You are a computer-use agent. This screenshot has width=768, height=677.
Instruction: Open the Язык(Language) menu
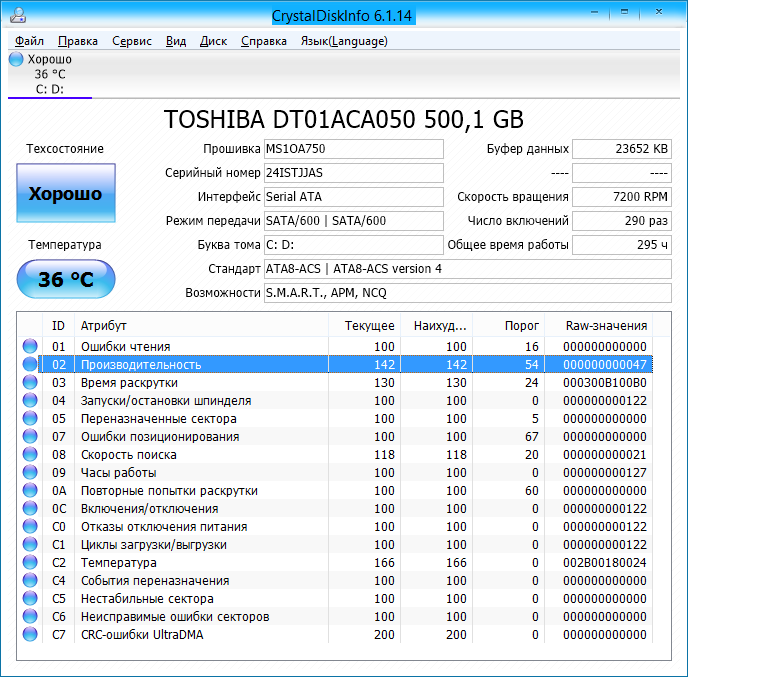pyautogui.click(x=344, y=41)
